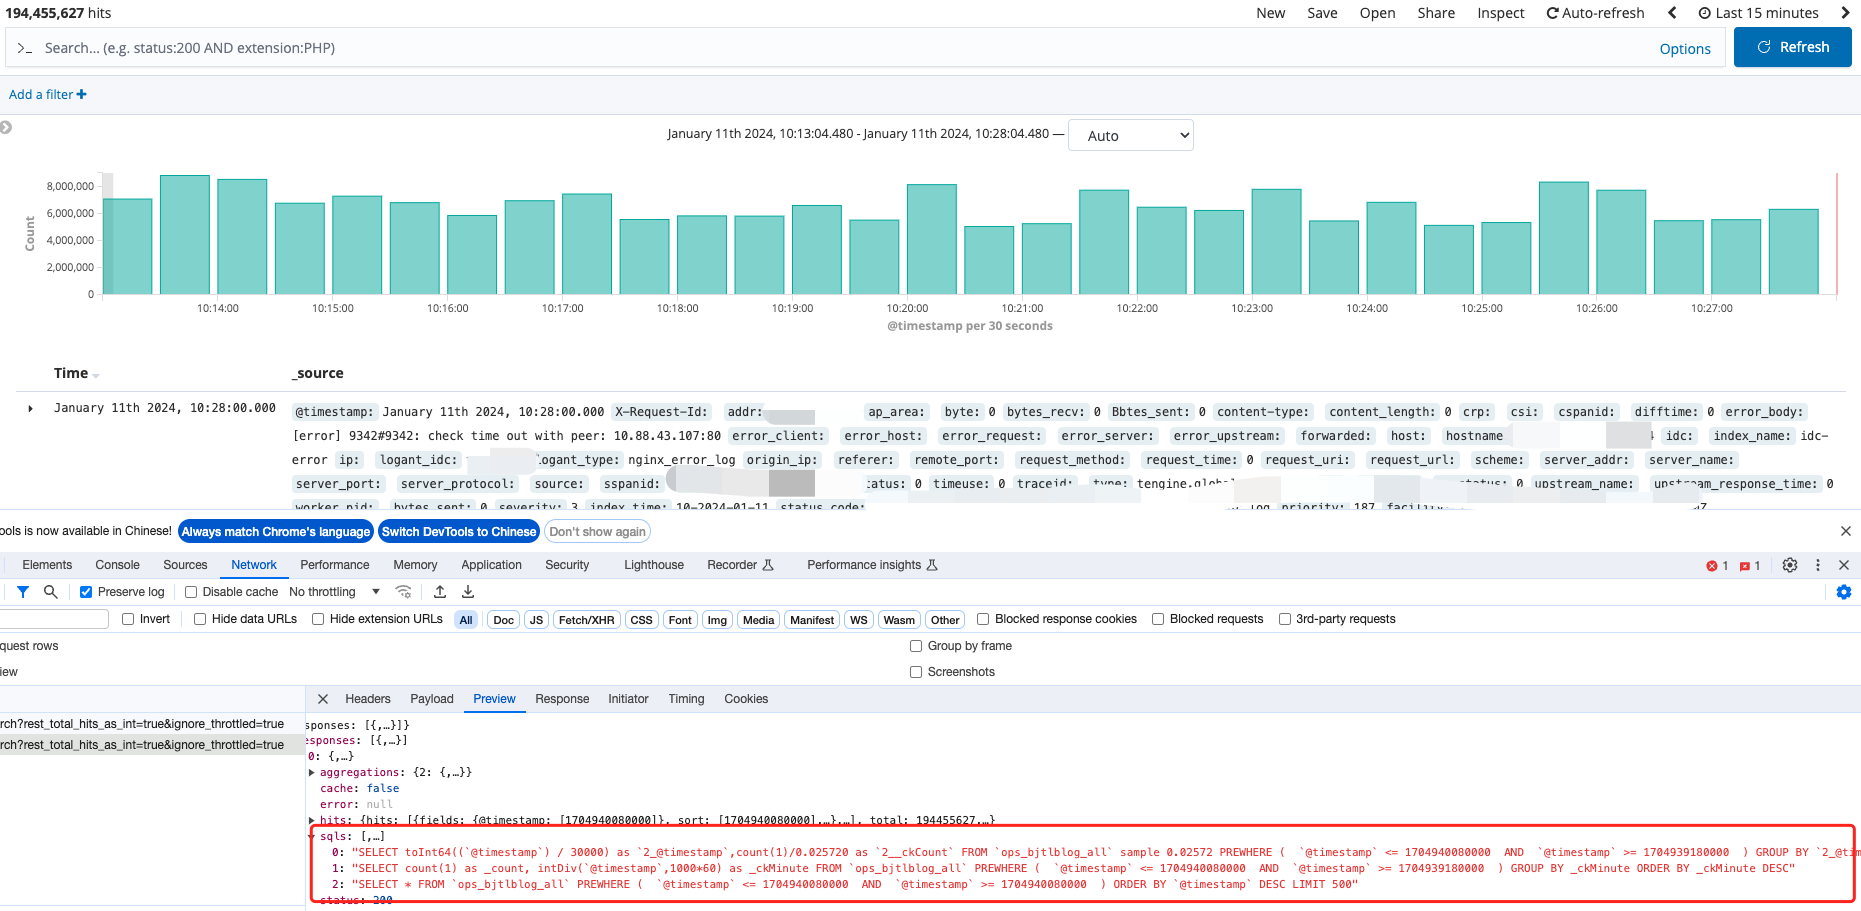
Task: Toggle the Preserve log checkbox
Action: pyautogui.click(x=86, y=592)
